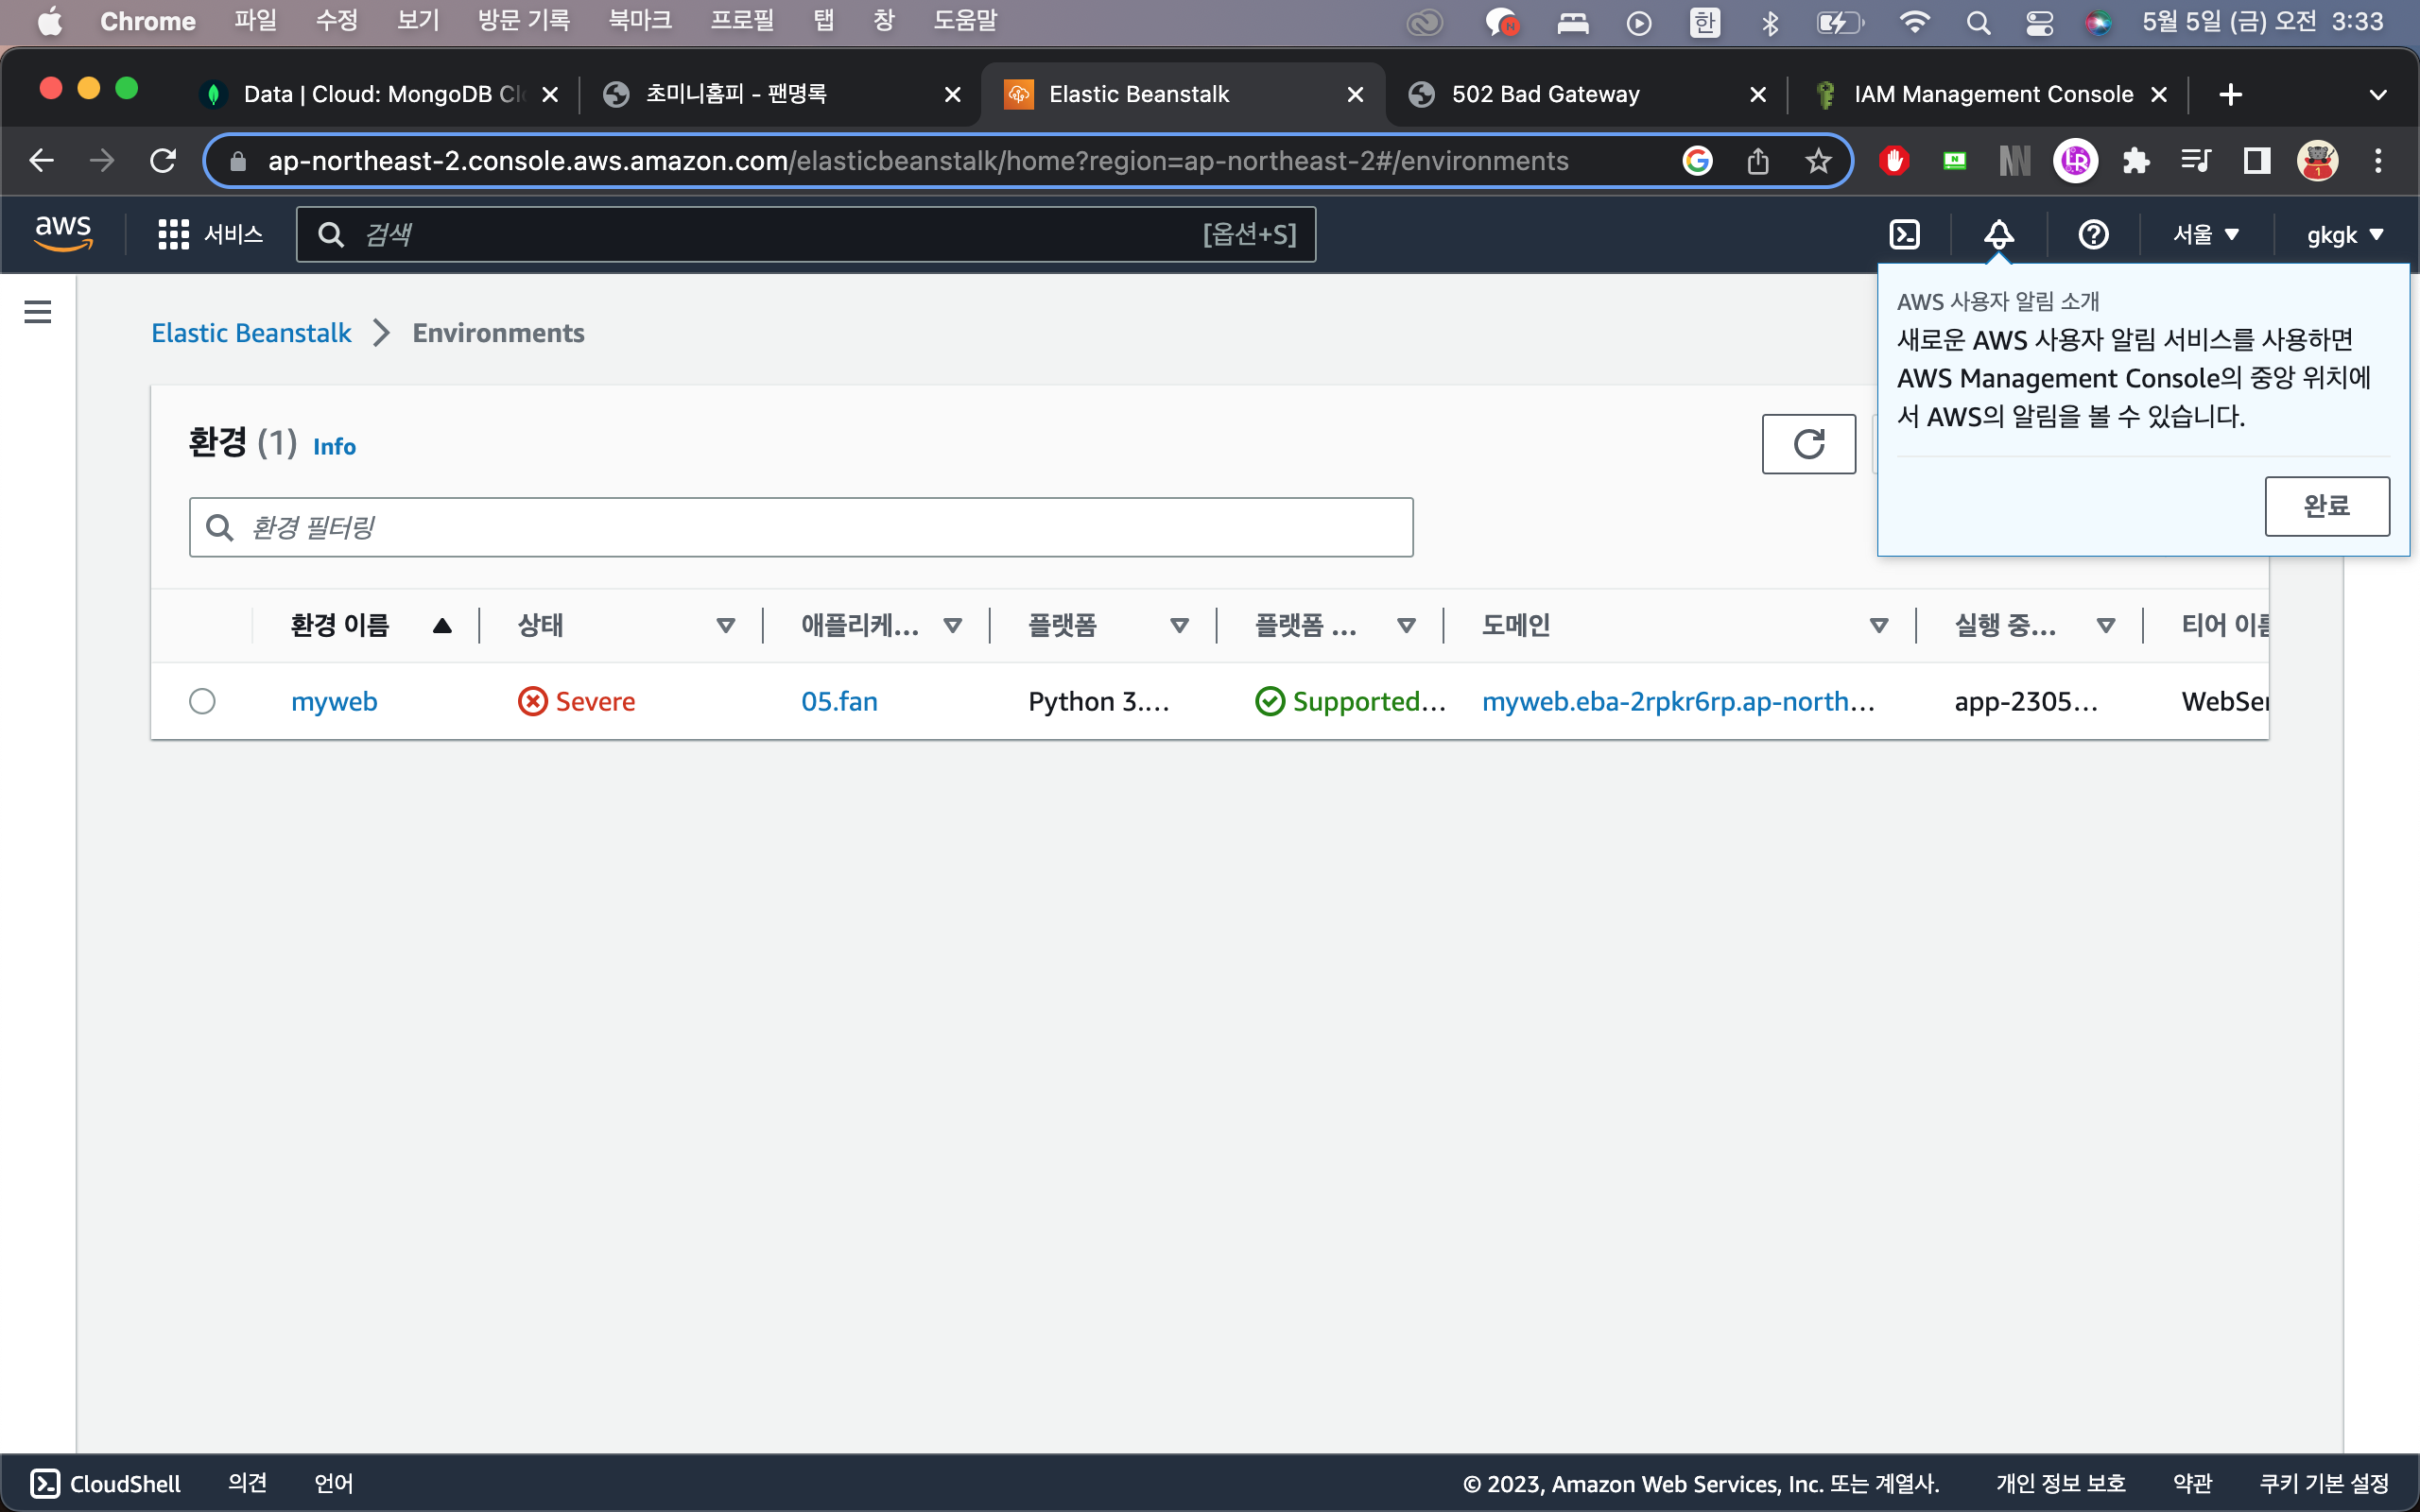Open the Info link next to 환경
Viewport: 2420px width, 1512px height.
click(x=334, y=446)
